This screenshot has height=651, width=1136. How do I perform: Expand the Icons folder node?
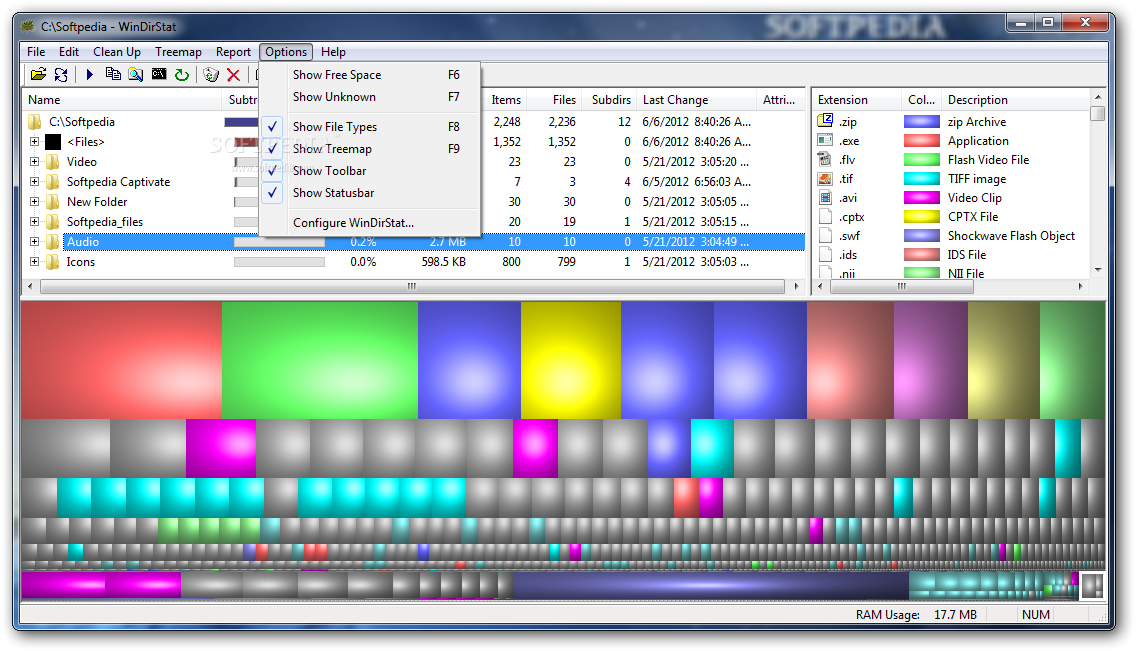[x=34, y=261]
